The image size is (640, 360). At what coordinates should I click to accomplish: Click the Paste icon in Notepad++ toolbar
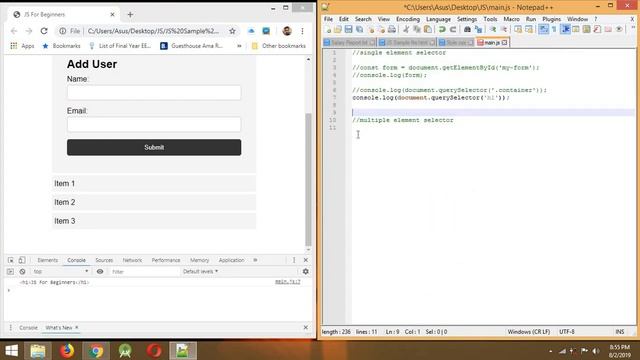[x=428, y=29]
